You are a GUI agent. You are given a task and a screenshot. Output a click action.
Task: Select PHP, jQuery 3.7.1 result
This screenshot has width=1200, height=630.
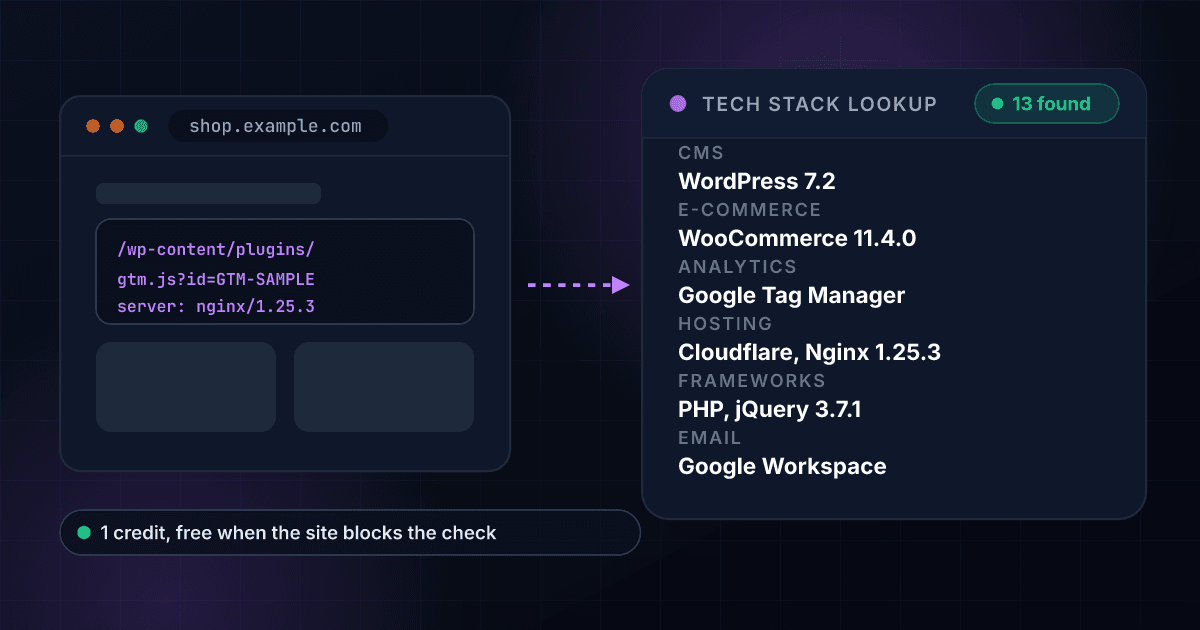(770, 409)
